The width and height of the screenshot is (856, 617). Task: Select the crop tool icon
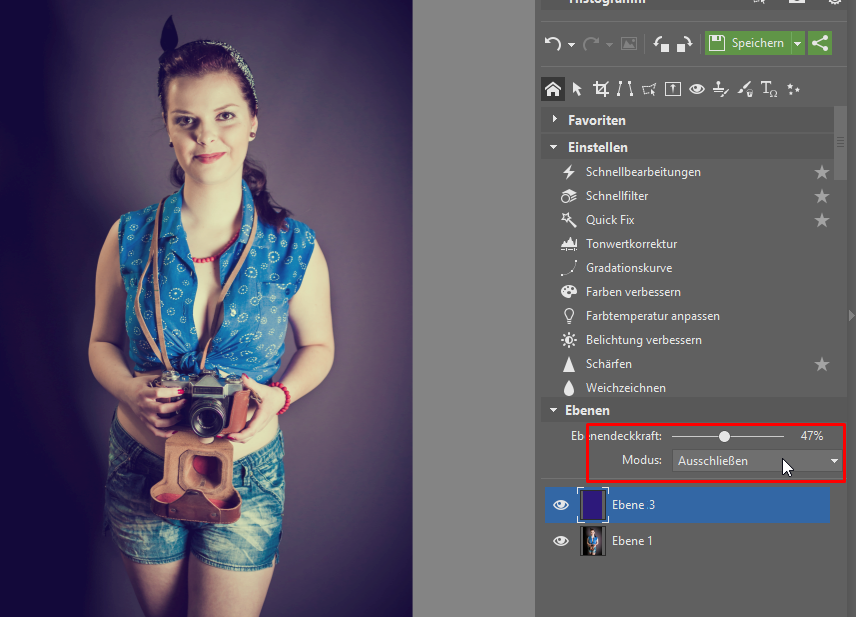point(601,89)
